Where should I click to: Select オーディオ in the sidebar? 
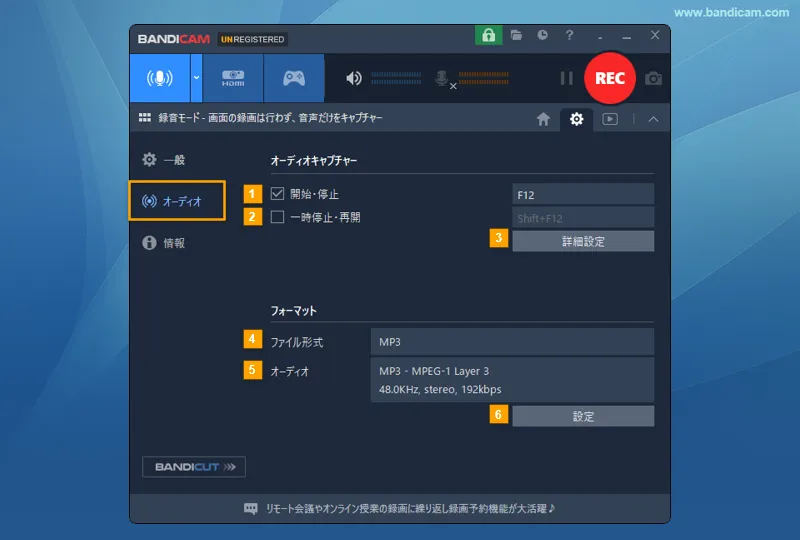[x=177, y=201]
